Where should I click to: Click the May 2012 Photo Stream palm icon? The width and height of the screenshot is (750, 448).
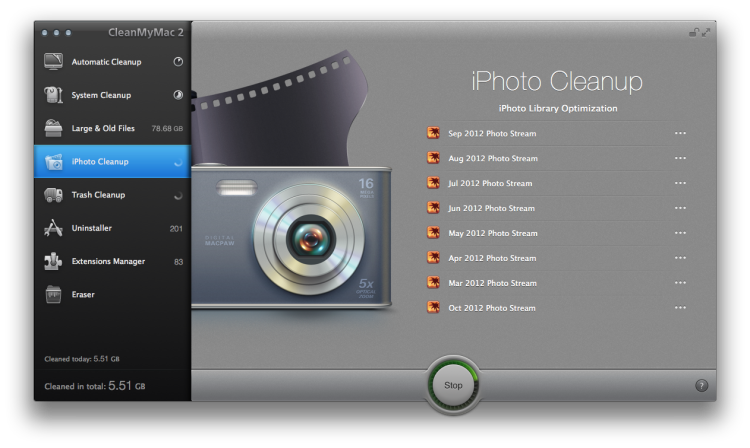[433, 232]
